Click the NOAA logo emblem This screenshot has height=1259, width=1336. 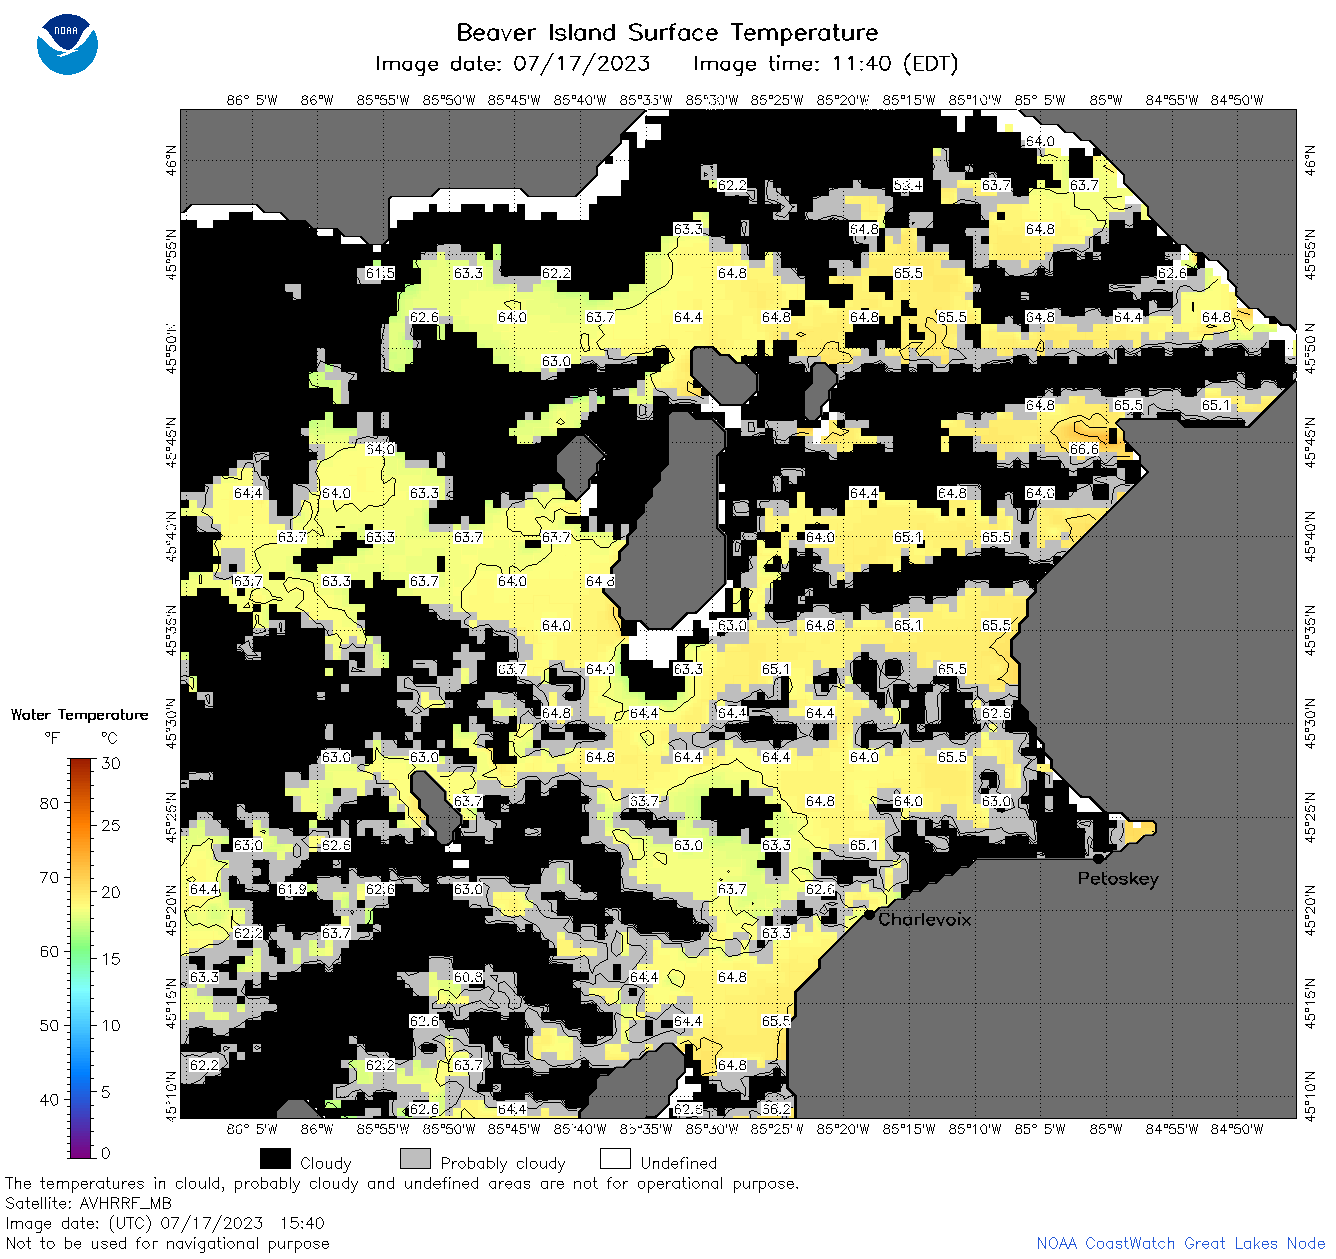[67, 45]
